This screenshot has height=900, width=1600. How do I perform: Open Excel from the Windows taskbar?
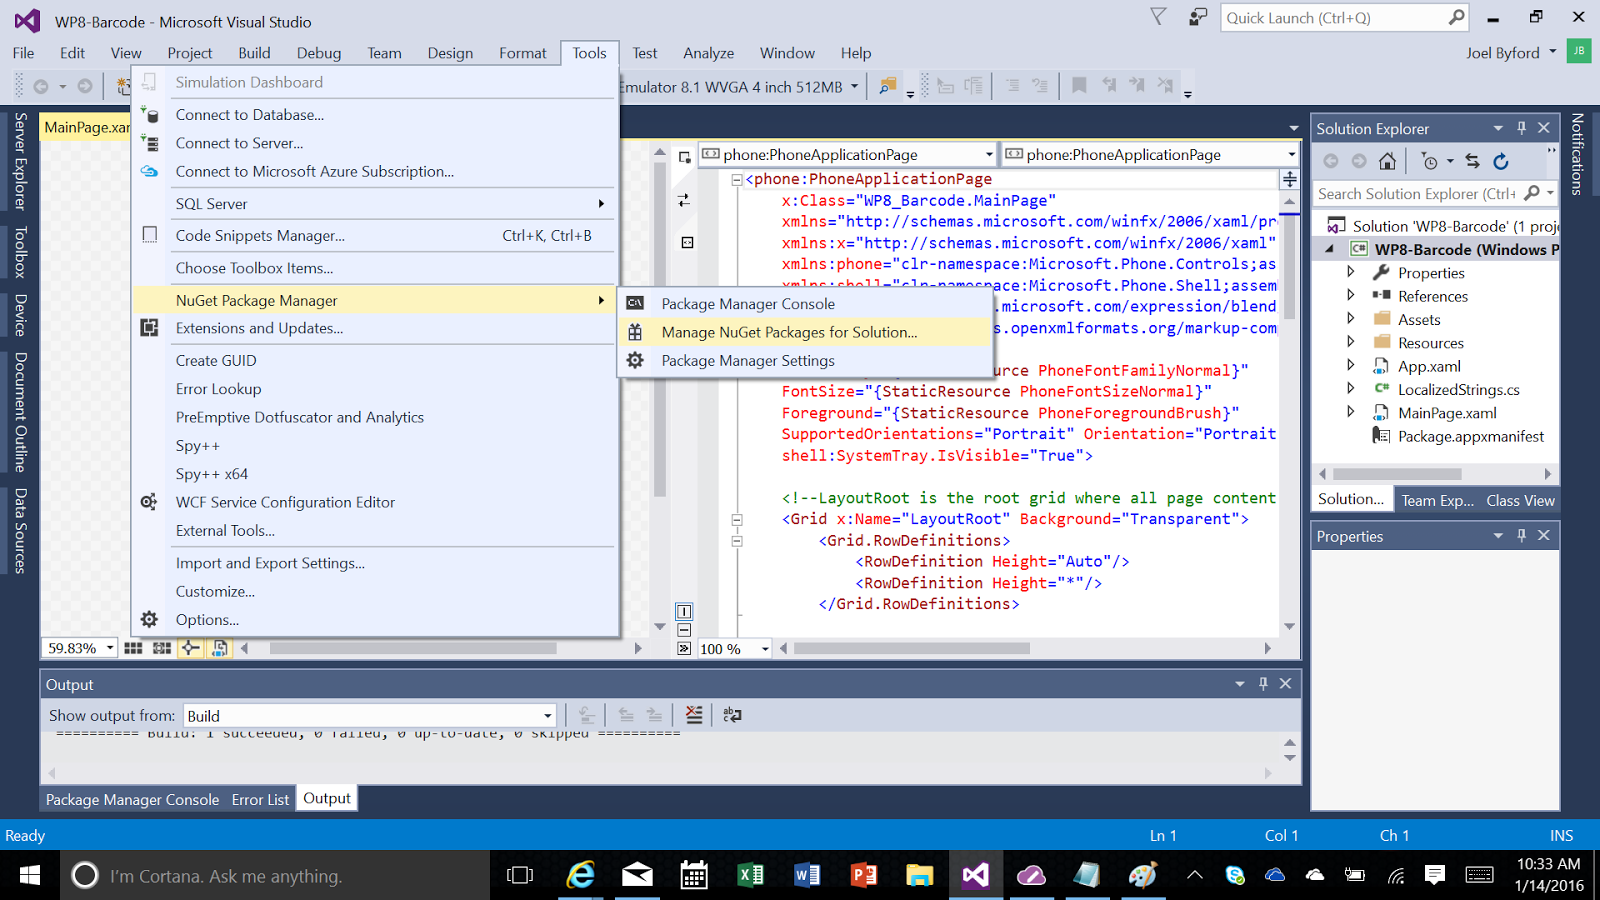pos(750,876)
